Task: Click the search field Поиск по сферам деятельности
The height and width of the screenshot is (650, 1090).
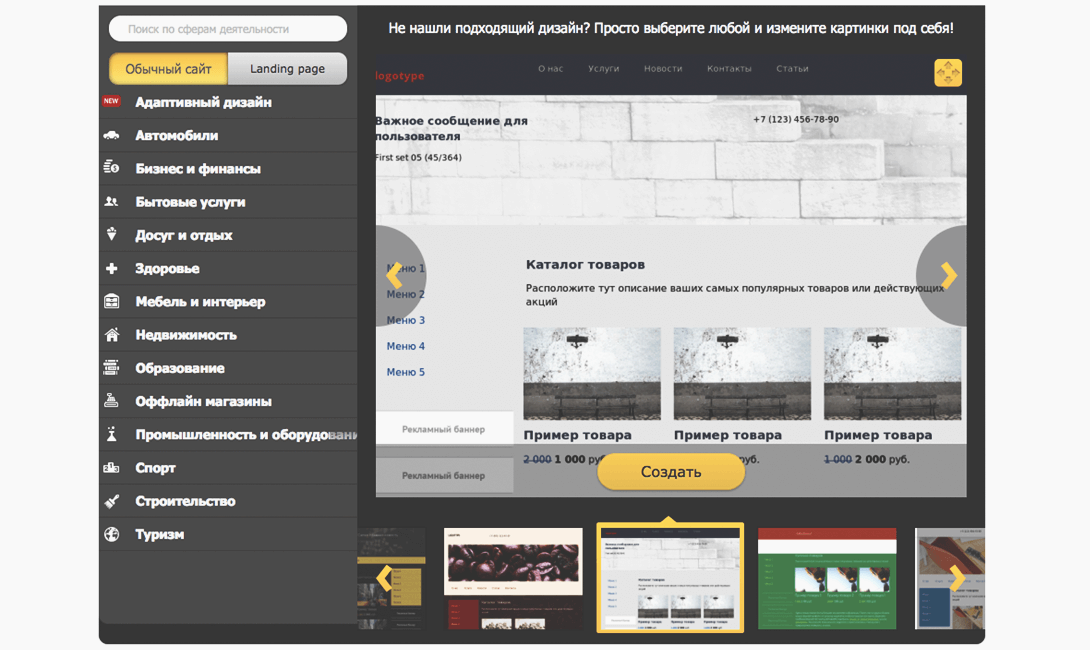Action: [228, 29]
